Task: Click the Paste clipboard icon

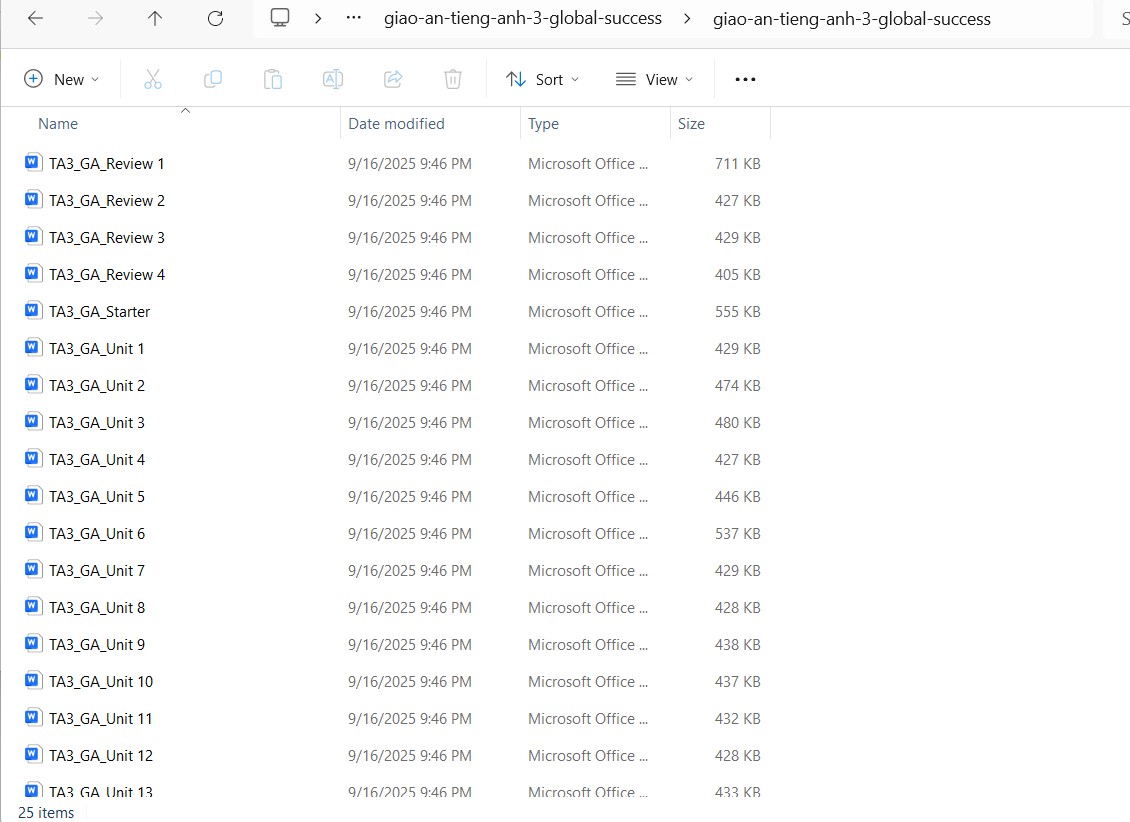Action: click(273, 79)
